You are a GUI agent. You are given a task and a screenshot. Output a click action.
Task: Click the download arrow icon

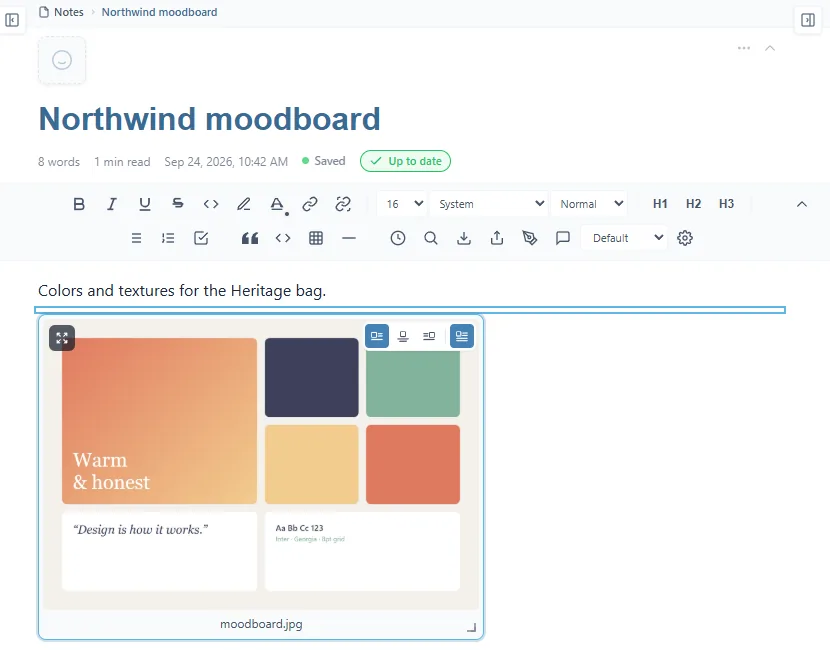(464, 238)
